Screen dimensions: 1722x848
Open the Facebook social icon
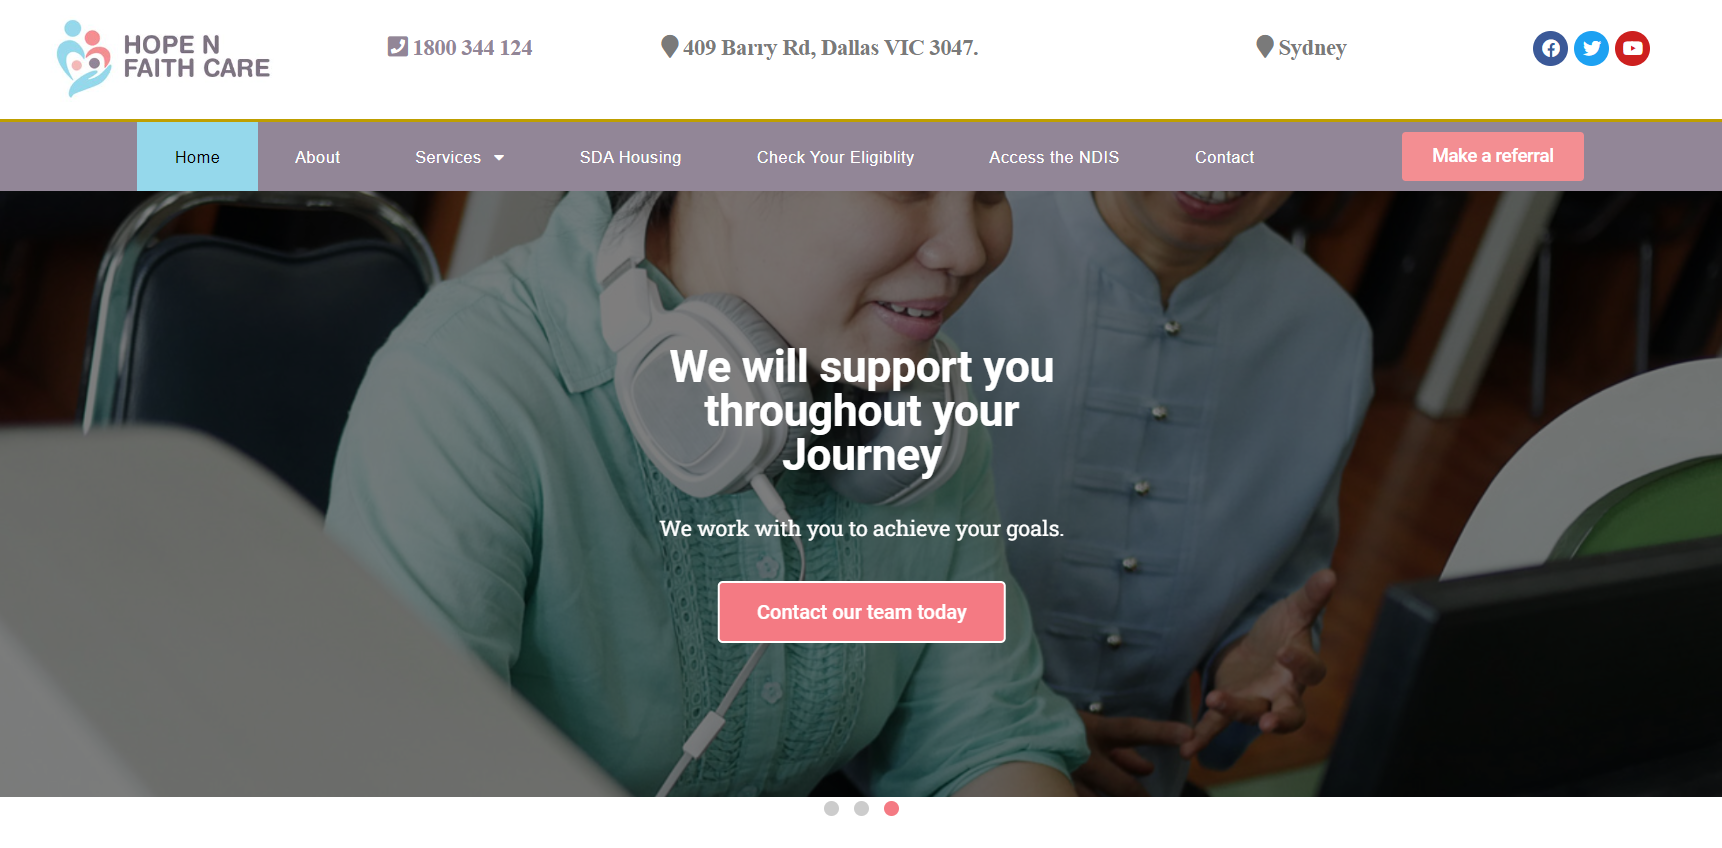[1550, 48]
